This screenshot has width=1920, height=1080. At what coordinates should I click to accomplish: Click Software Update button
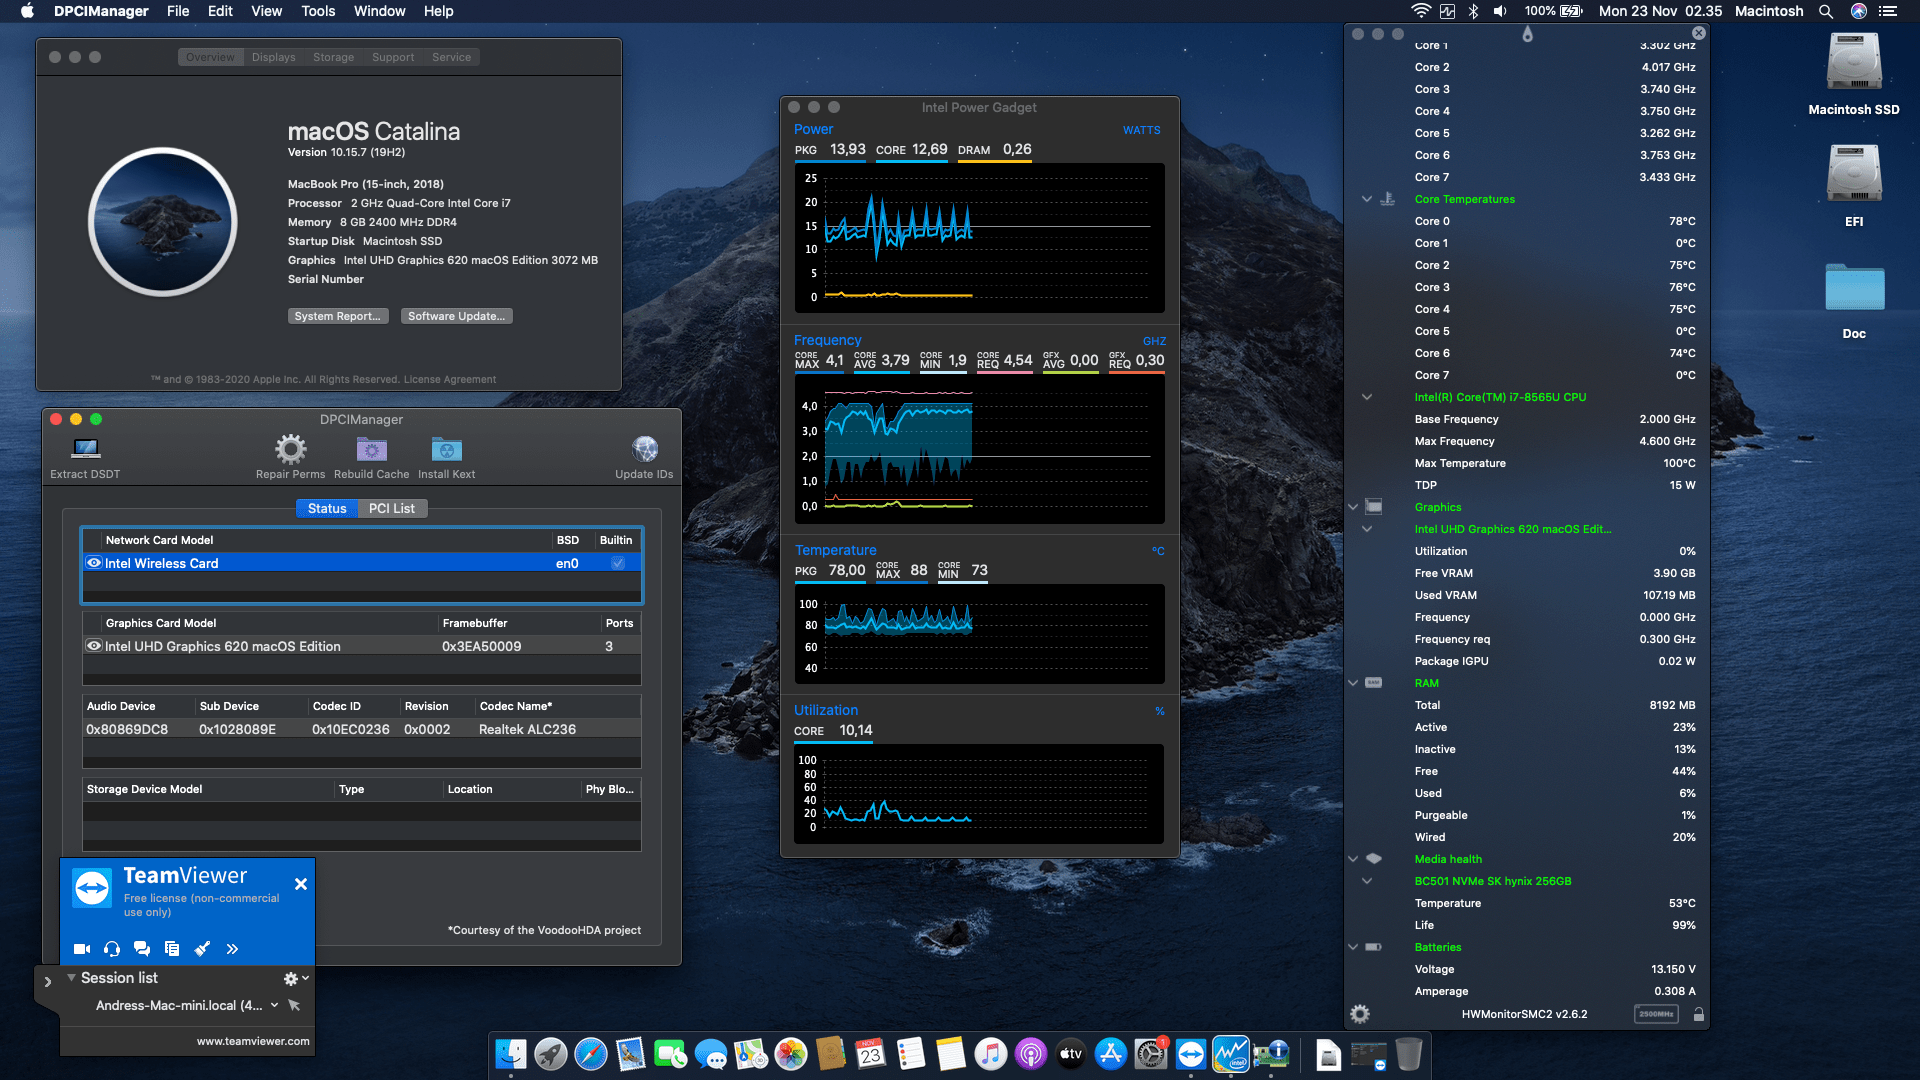point(457,316)
